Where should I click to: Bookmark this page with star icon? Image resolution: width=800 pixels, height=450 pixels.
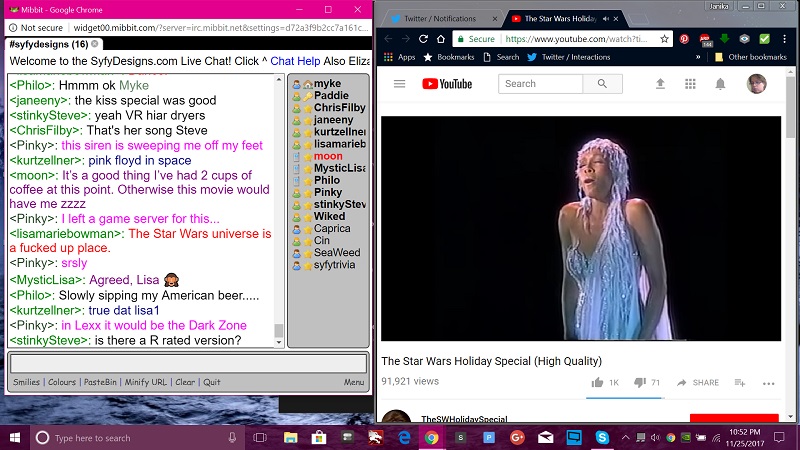664,39
